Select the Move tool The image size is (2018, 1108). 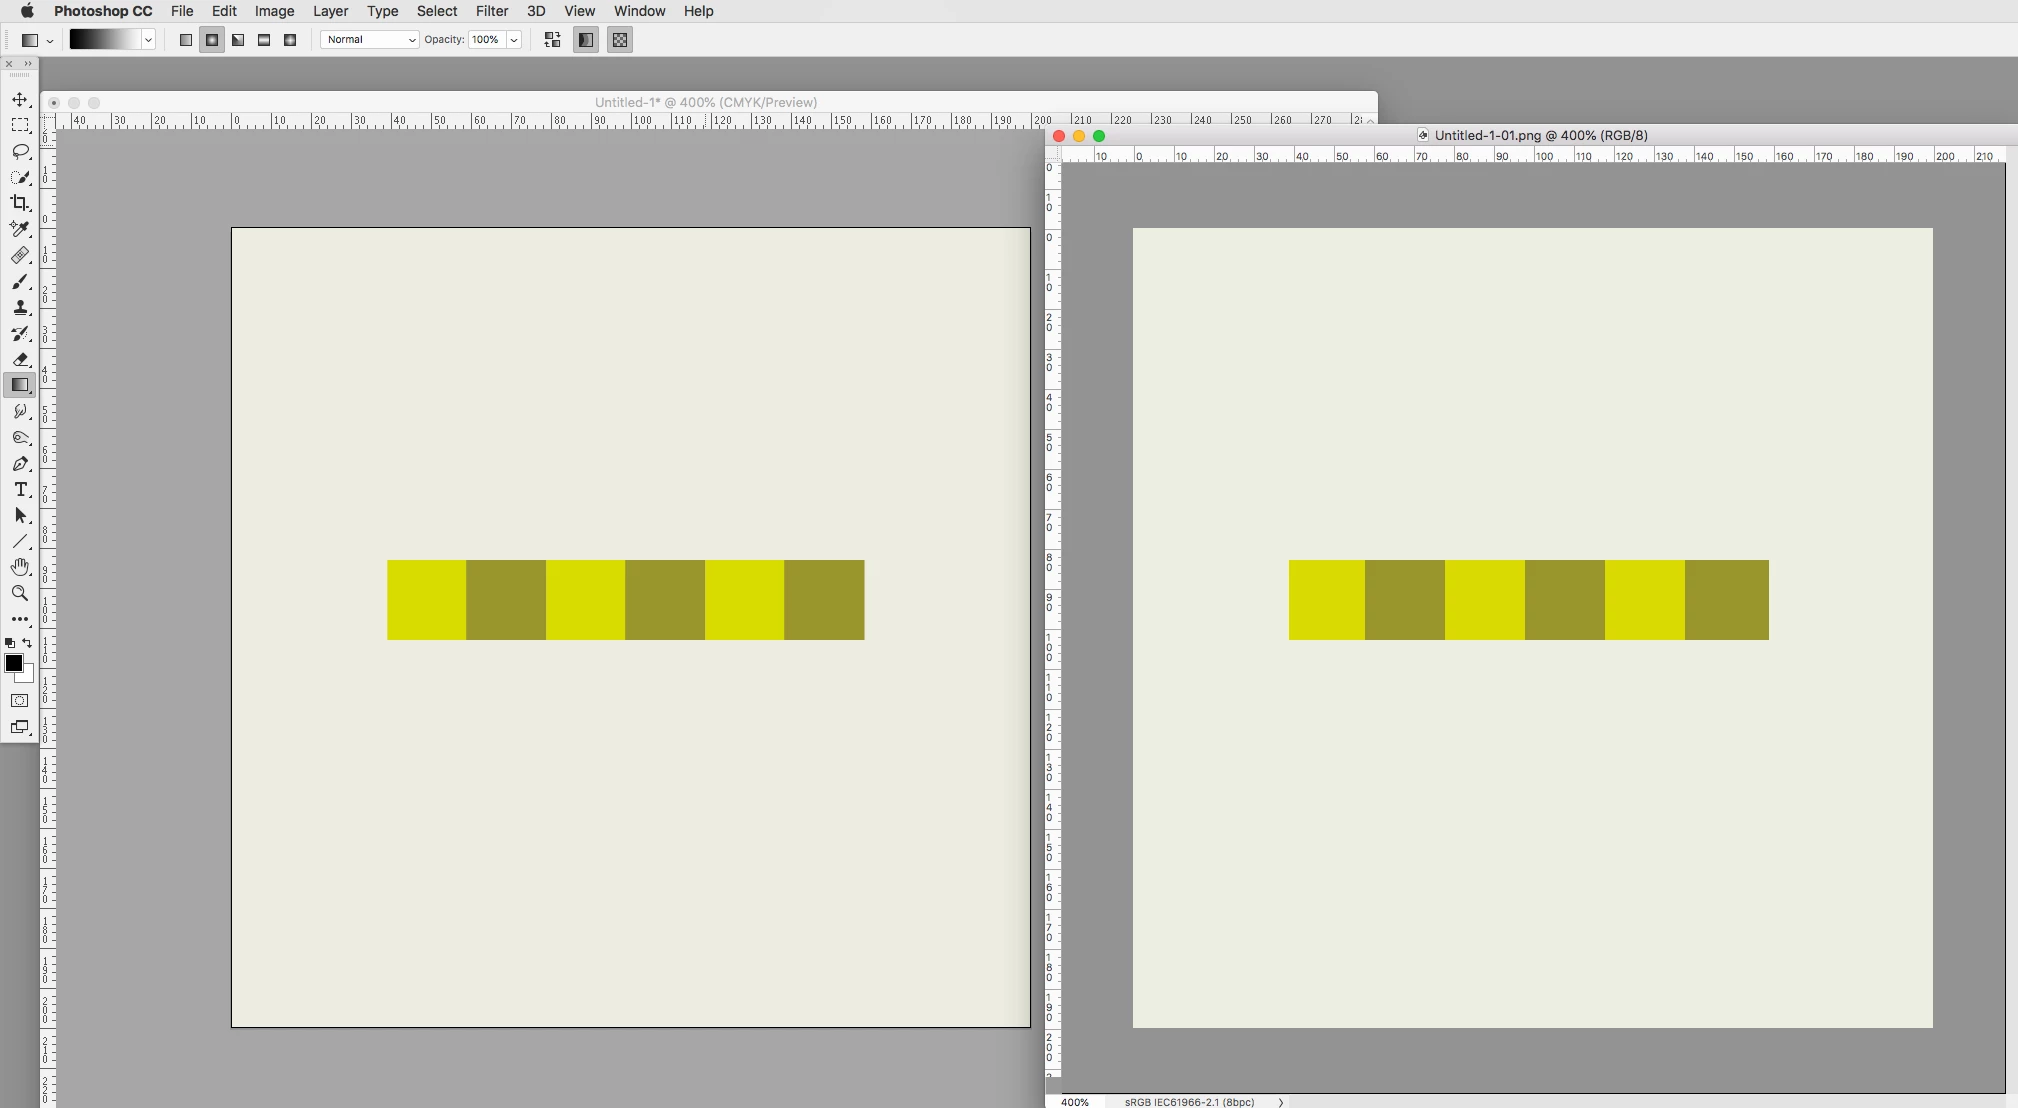pyautogui.click(x=20, y=100)
